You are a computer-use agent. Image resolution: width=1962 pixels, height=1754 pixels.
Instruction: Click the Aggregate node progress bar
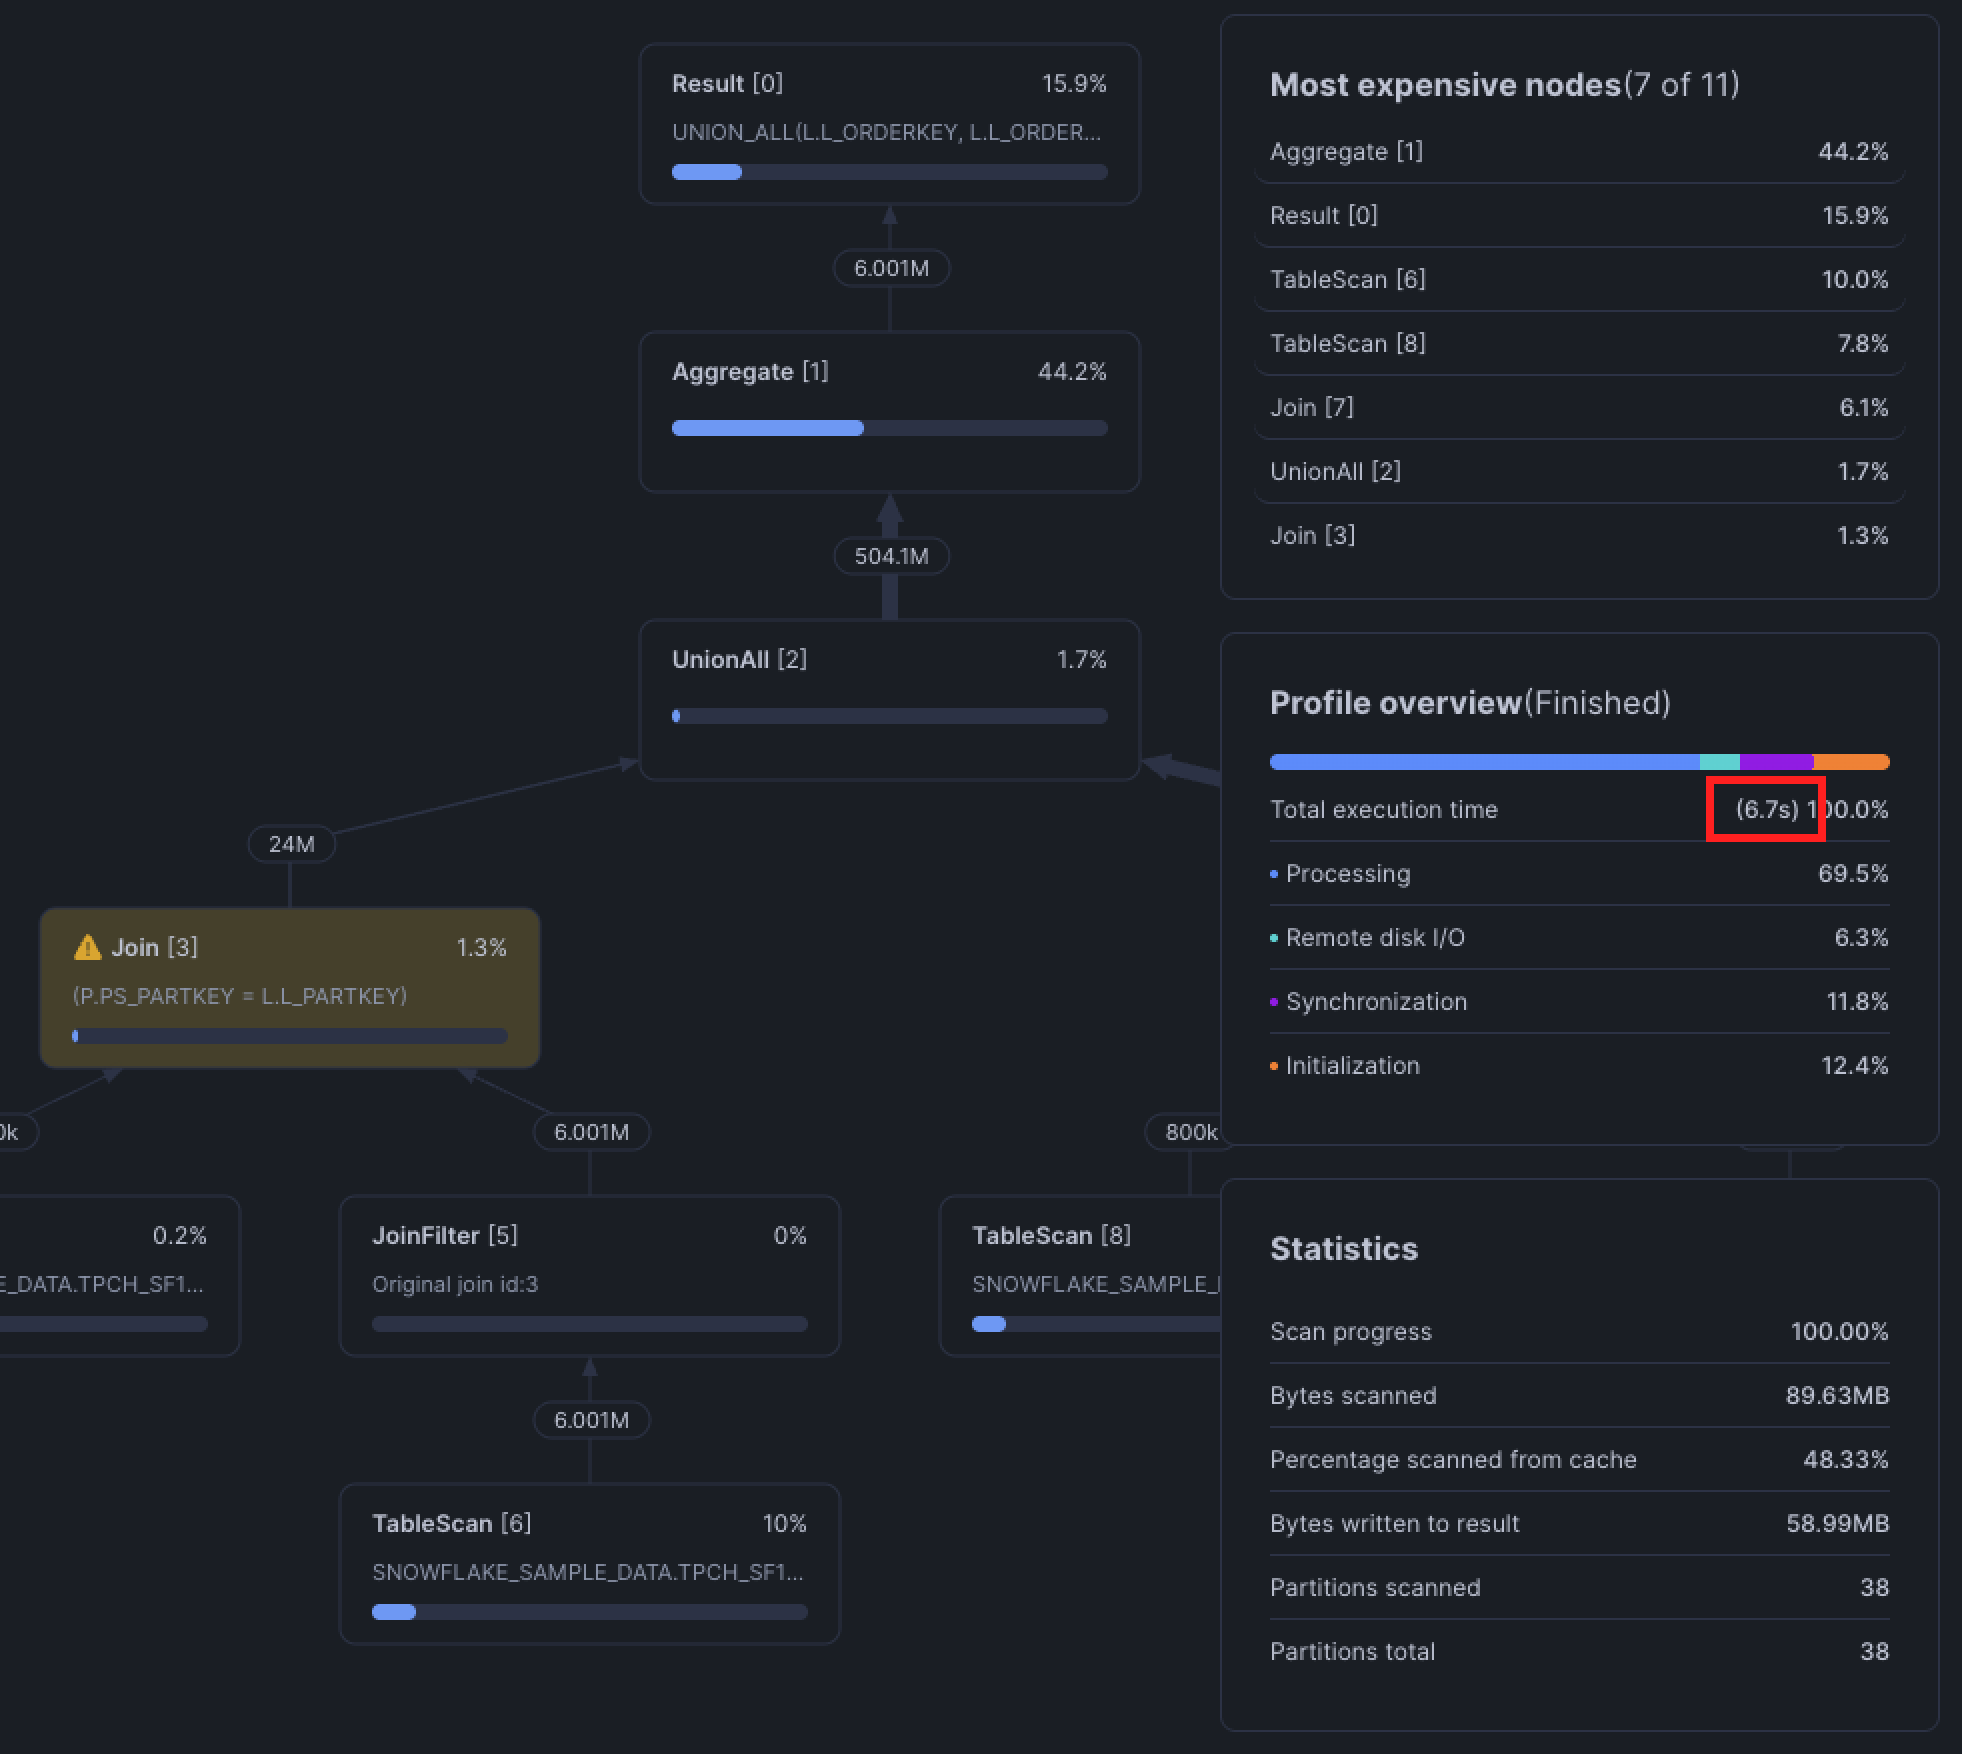coord(890,428)
